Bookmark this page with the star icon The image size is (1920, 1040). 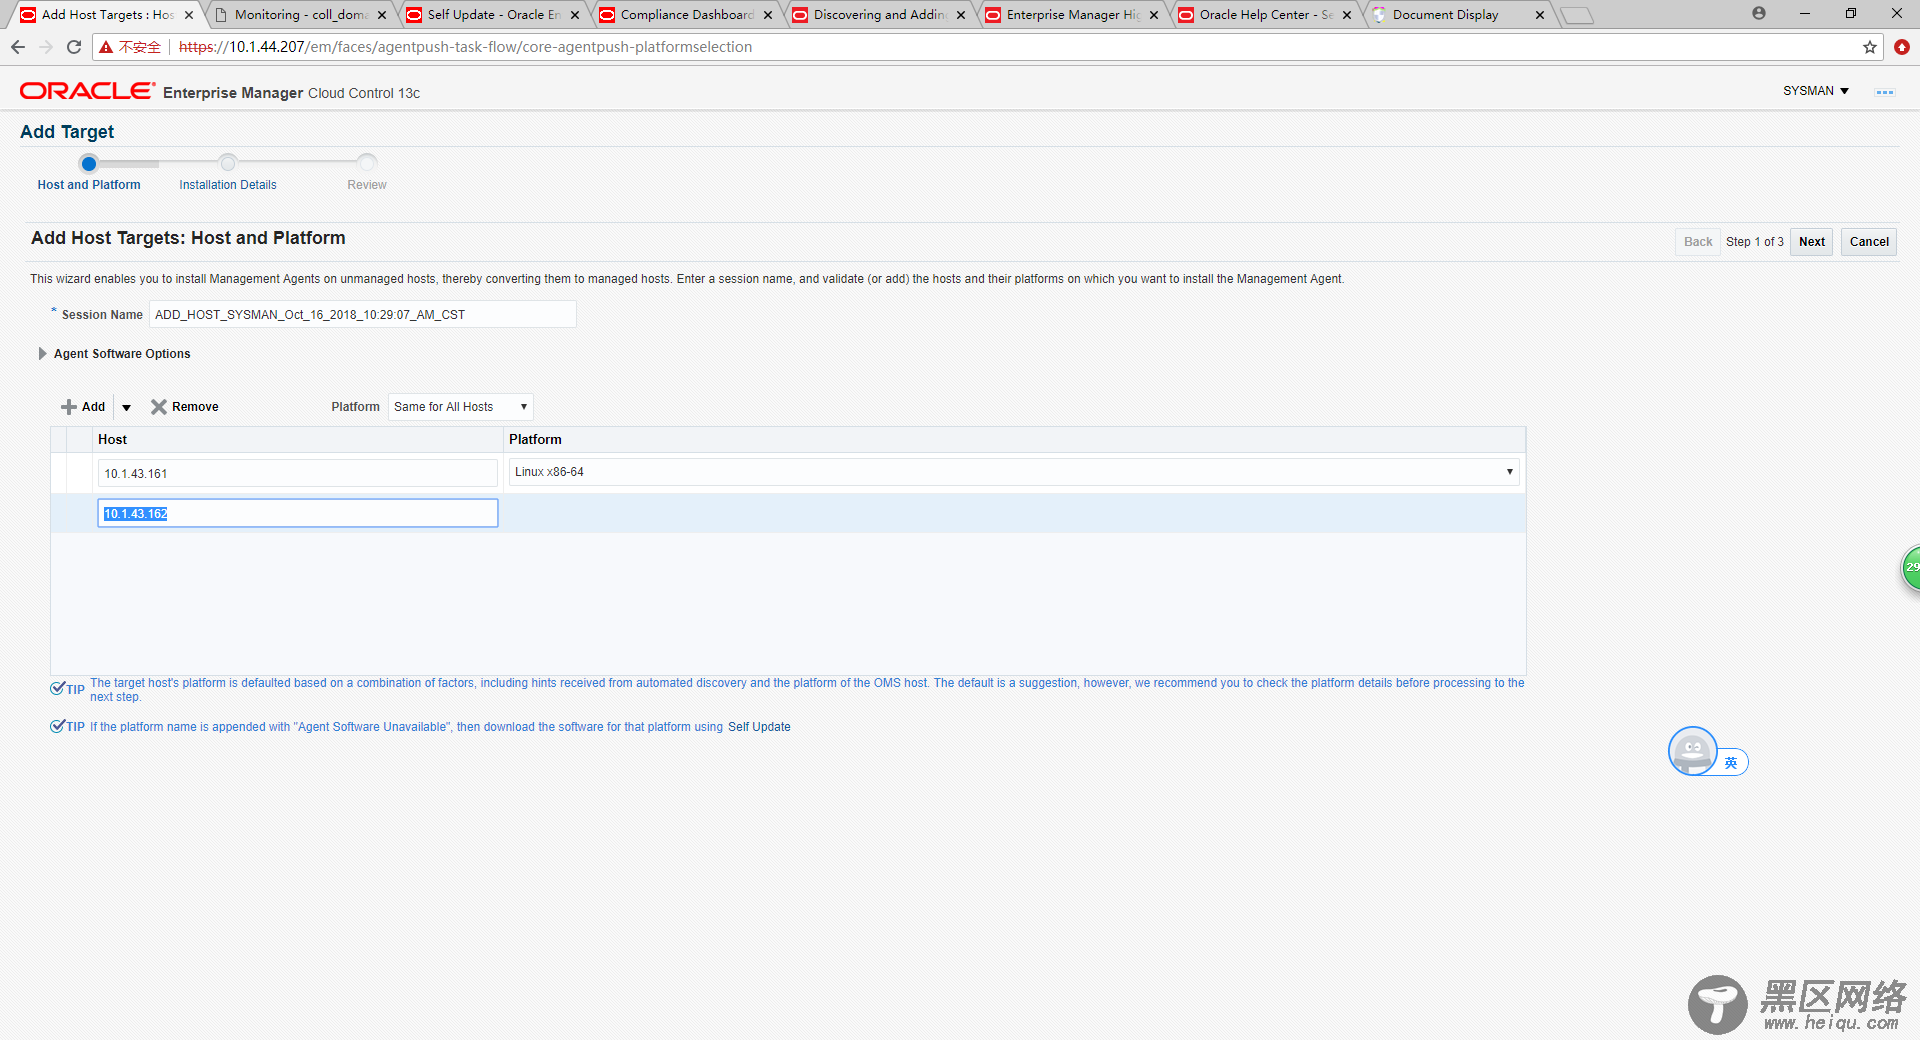1870,47
